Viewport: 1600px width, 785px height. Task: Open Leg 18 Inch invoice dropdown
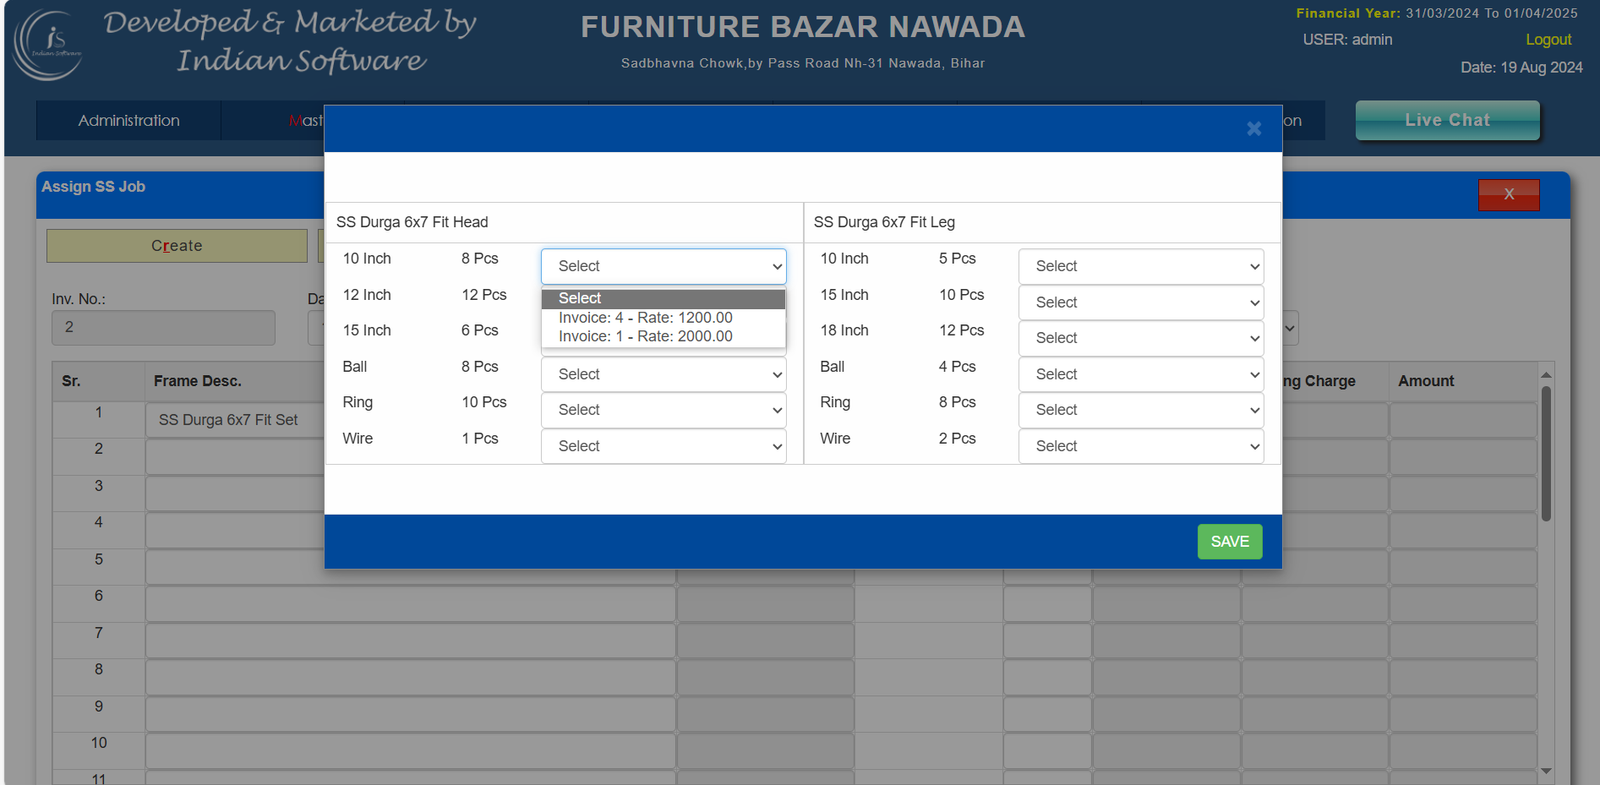pyautogui.click(x=1141, y=338)
